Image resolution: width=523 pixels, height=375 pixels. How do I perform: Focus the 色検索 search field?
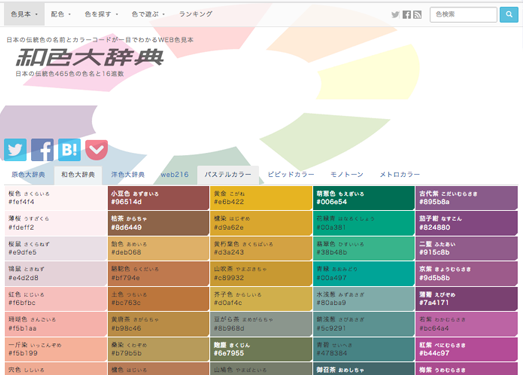[463, 15]
